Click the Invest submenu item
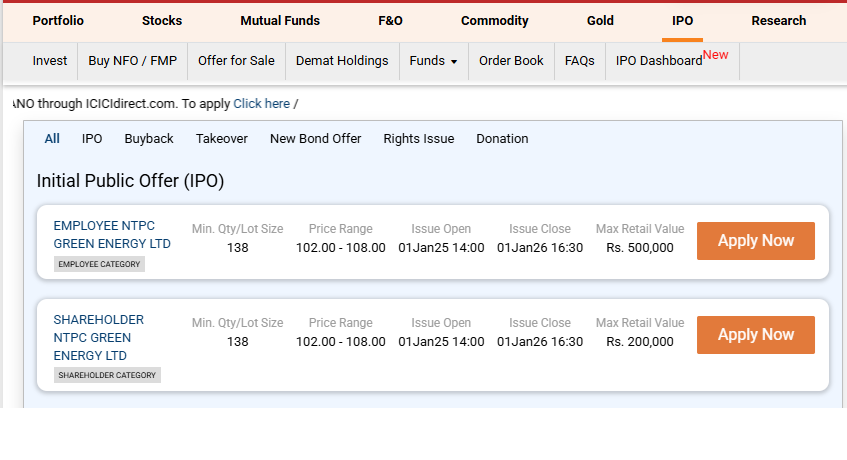The height and width of the screenshot is (460, 847). click(x=50, y=61)
